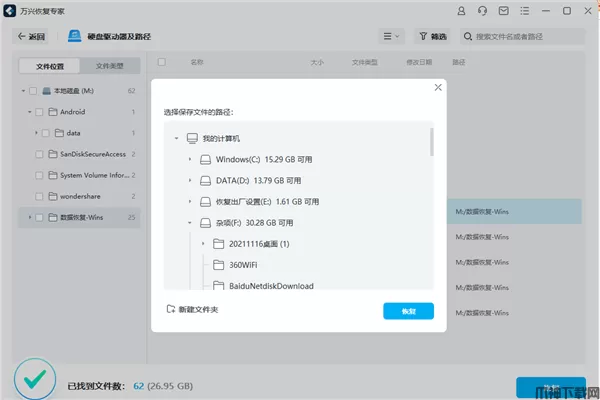Click the 我的计算机 computer icon
The height and width of the screenshot is (400, 600).
tap(192, 138)
